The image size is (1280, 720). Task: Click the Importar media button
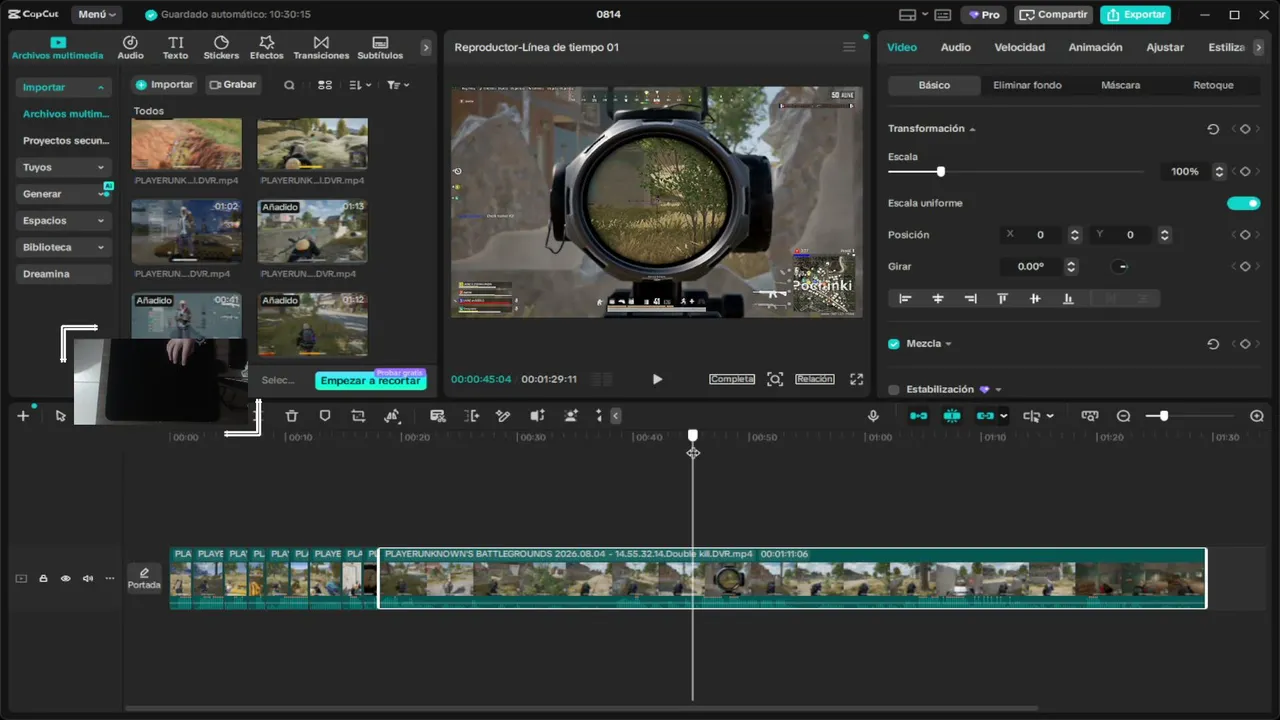point(164,85)
